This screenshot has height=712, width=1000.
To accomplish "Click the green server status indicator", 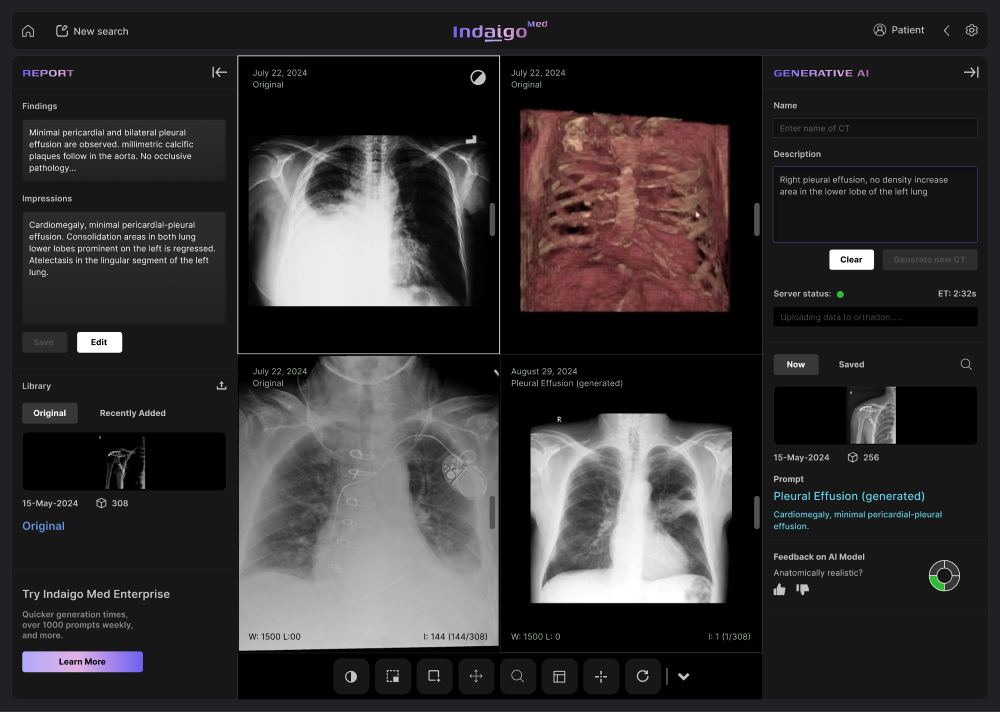I will click(840, 294).
